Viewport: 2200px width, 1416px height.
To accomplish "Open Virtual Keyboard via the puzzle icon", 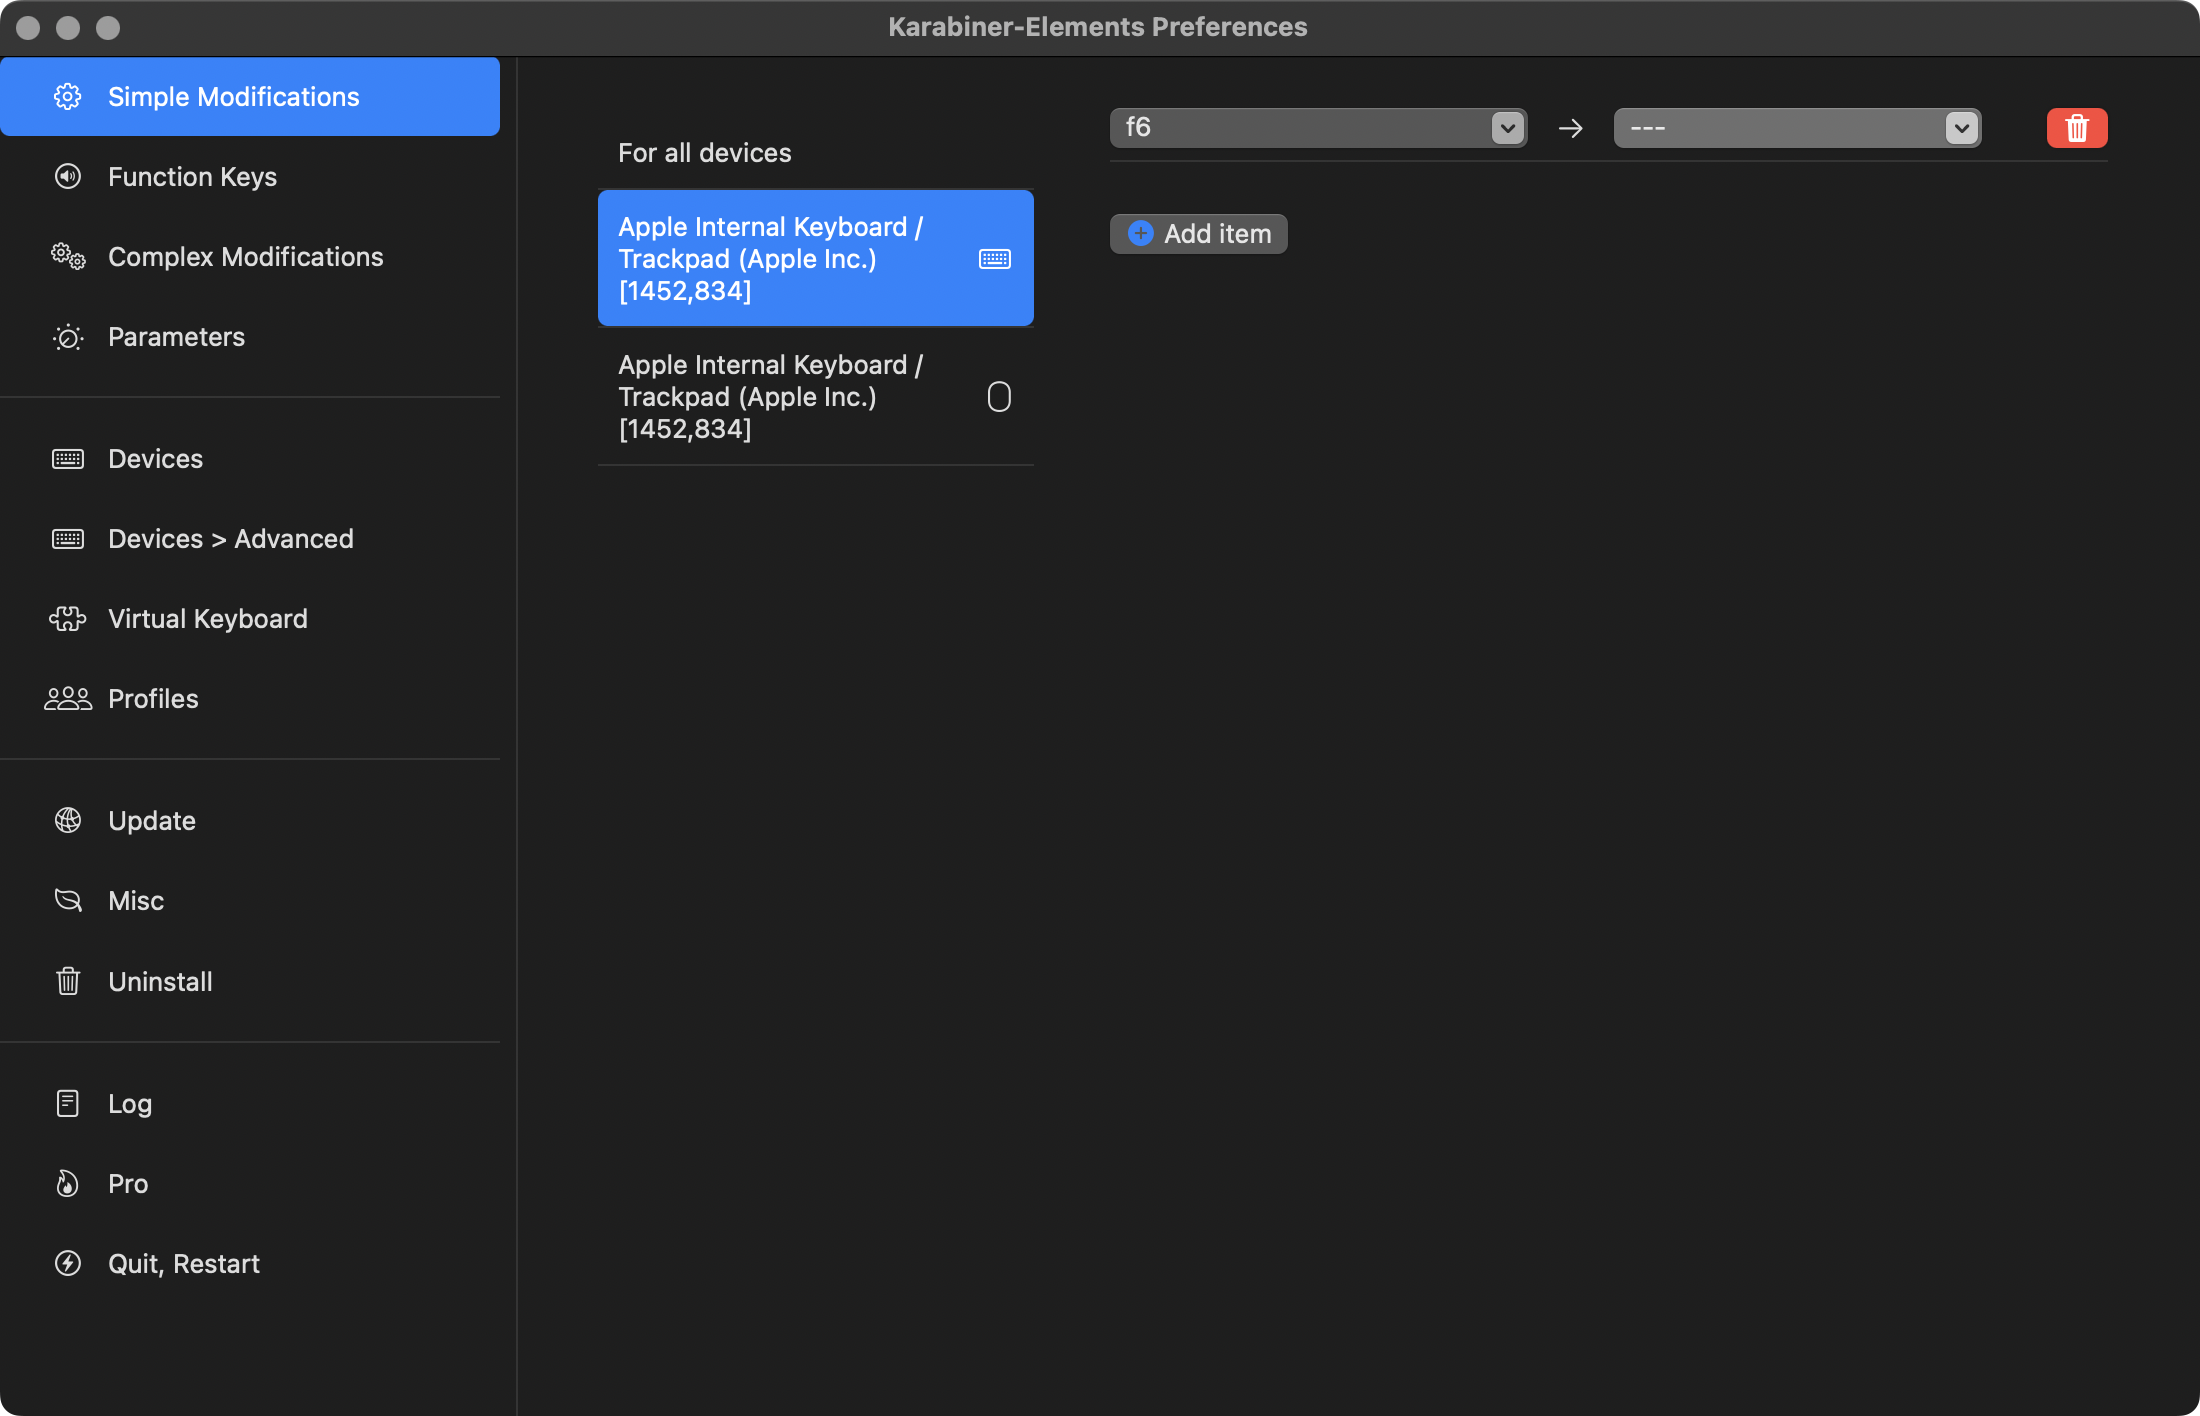I will 66,618.
